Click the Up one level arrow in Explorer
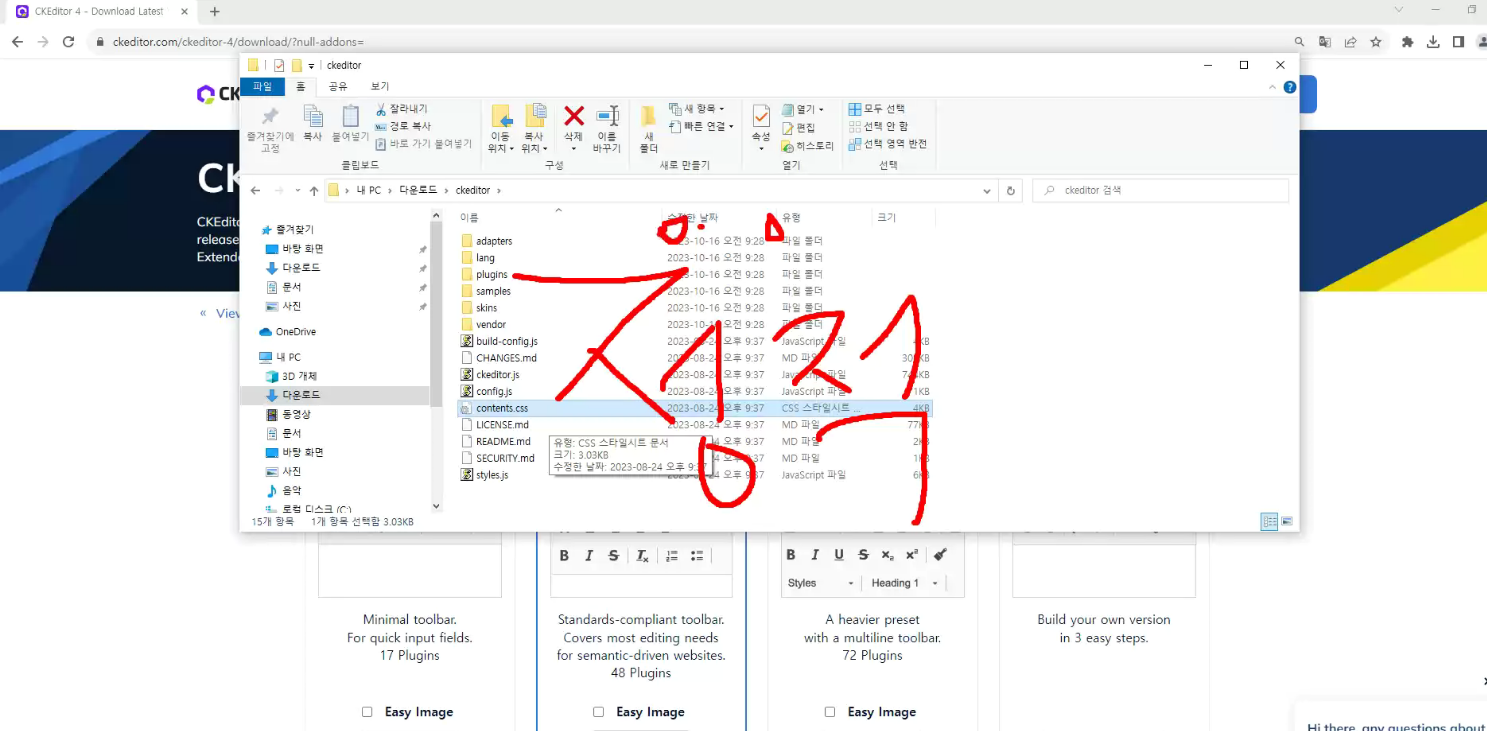The height and width of the screenshot is (731, 1487). pos(314,190)
